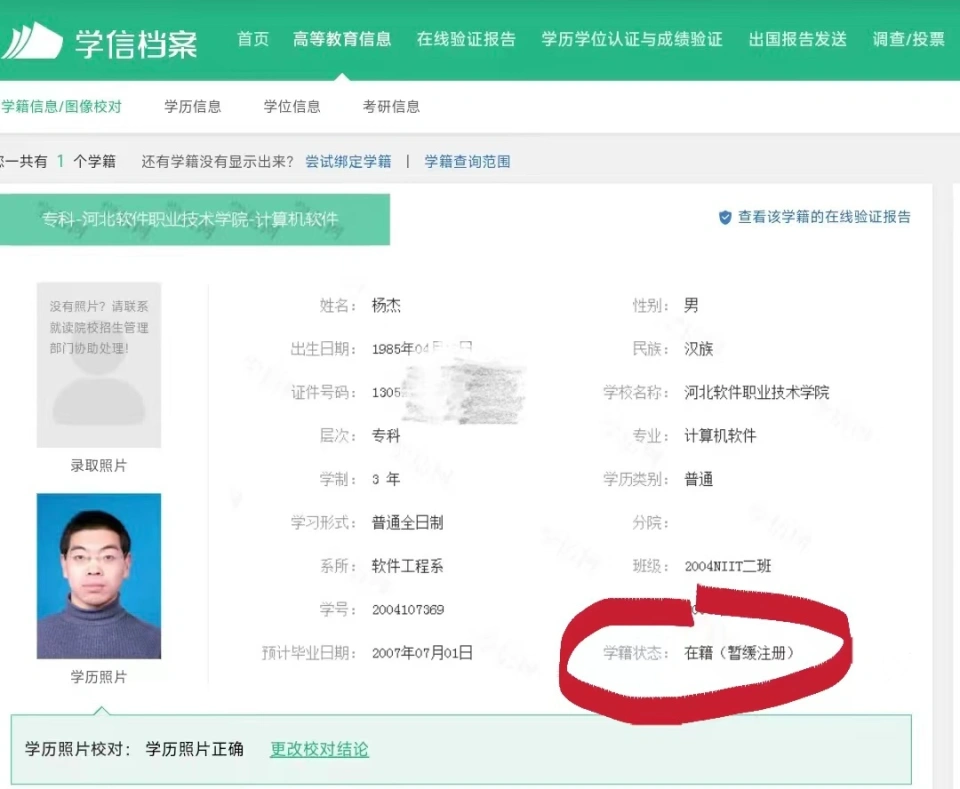The image size is (960, 789).
Task: Click the 学历照片 portrait thumbnail
Action: point(99,576)
